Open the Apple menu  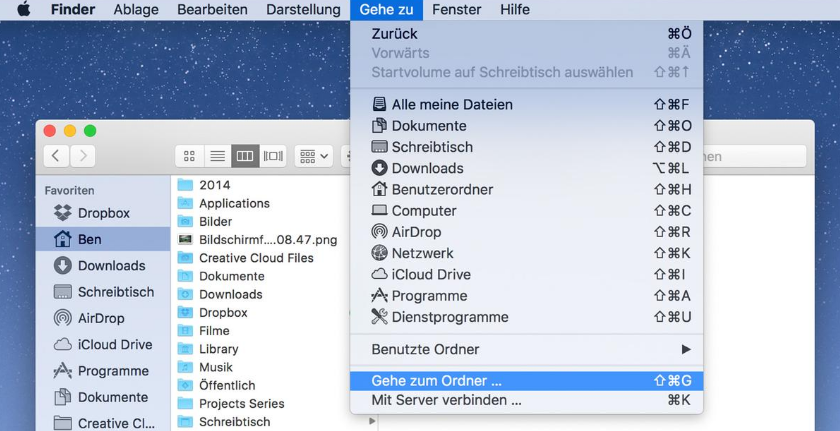click(23, 10)
